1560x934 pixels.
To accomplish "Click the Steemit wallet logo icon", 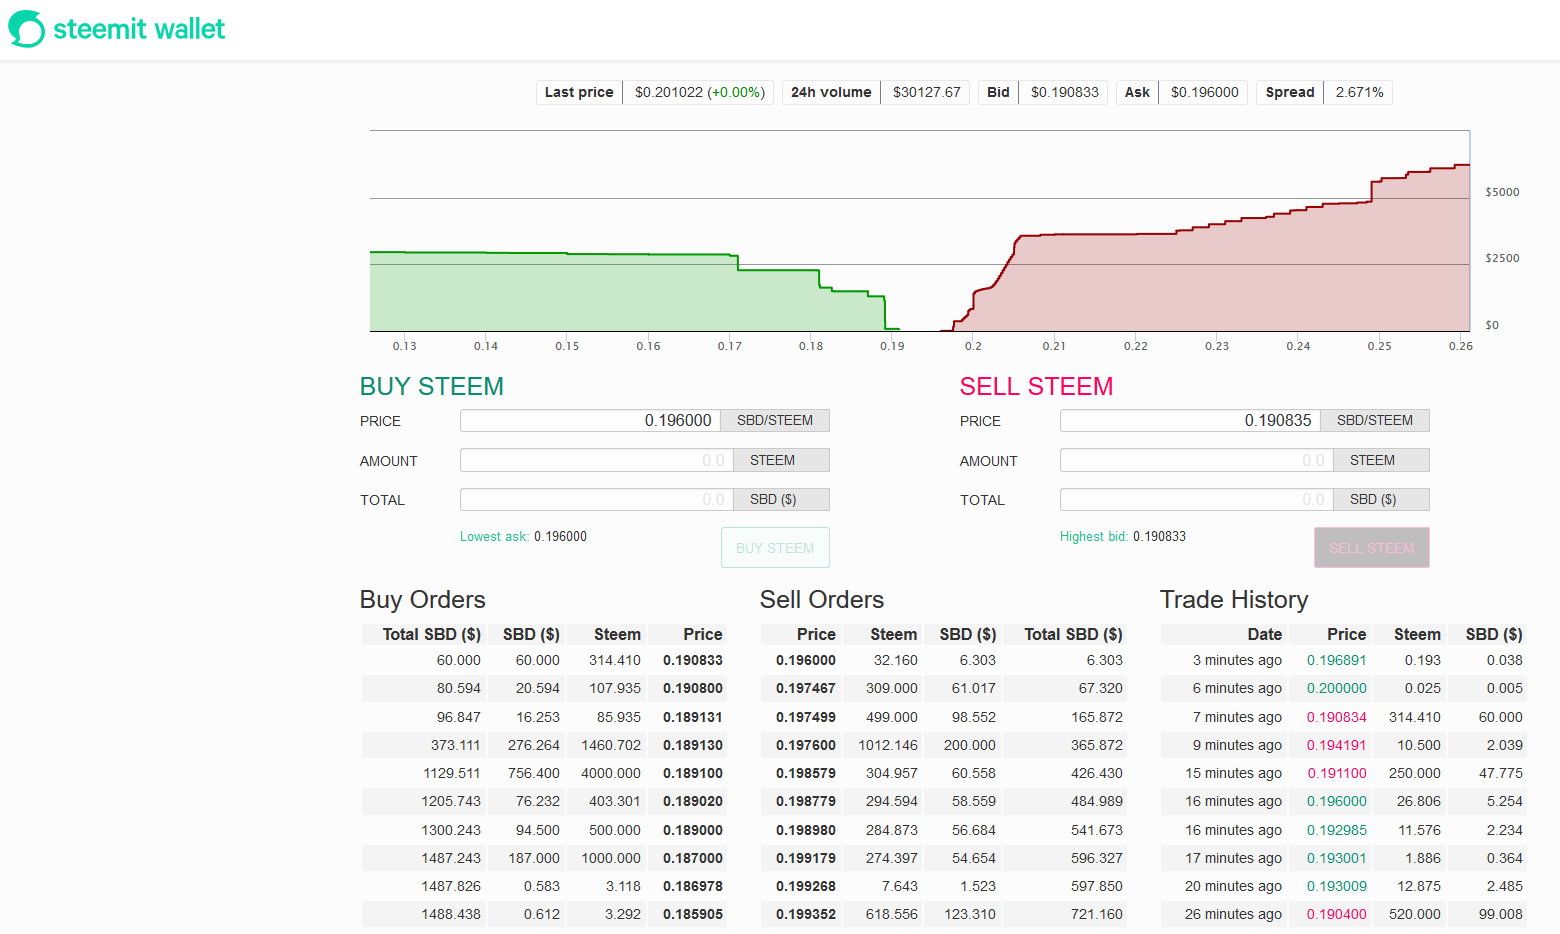I will (27, 29).
